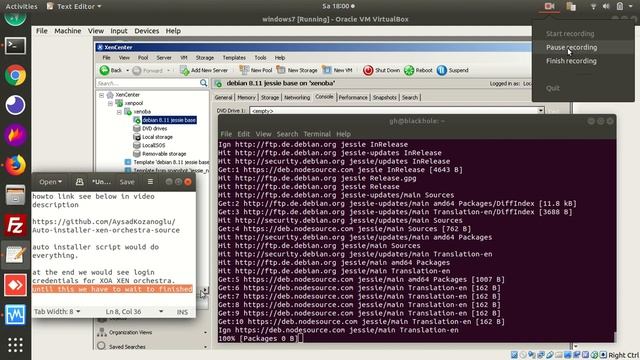The width and height of the screenshot is (640, 360).
Task: Switch to the Memory tab
Action: click(247, 98)
